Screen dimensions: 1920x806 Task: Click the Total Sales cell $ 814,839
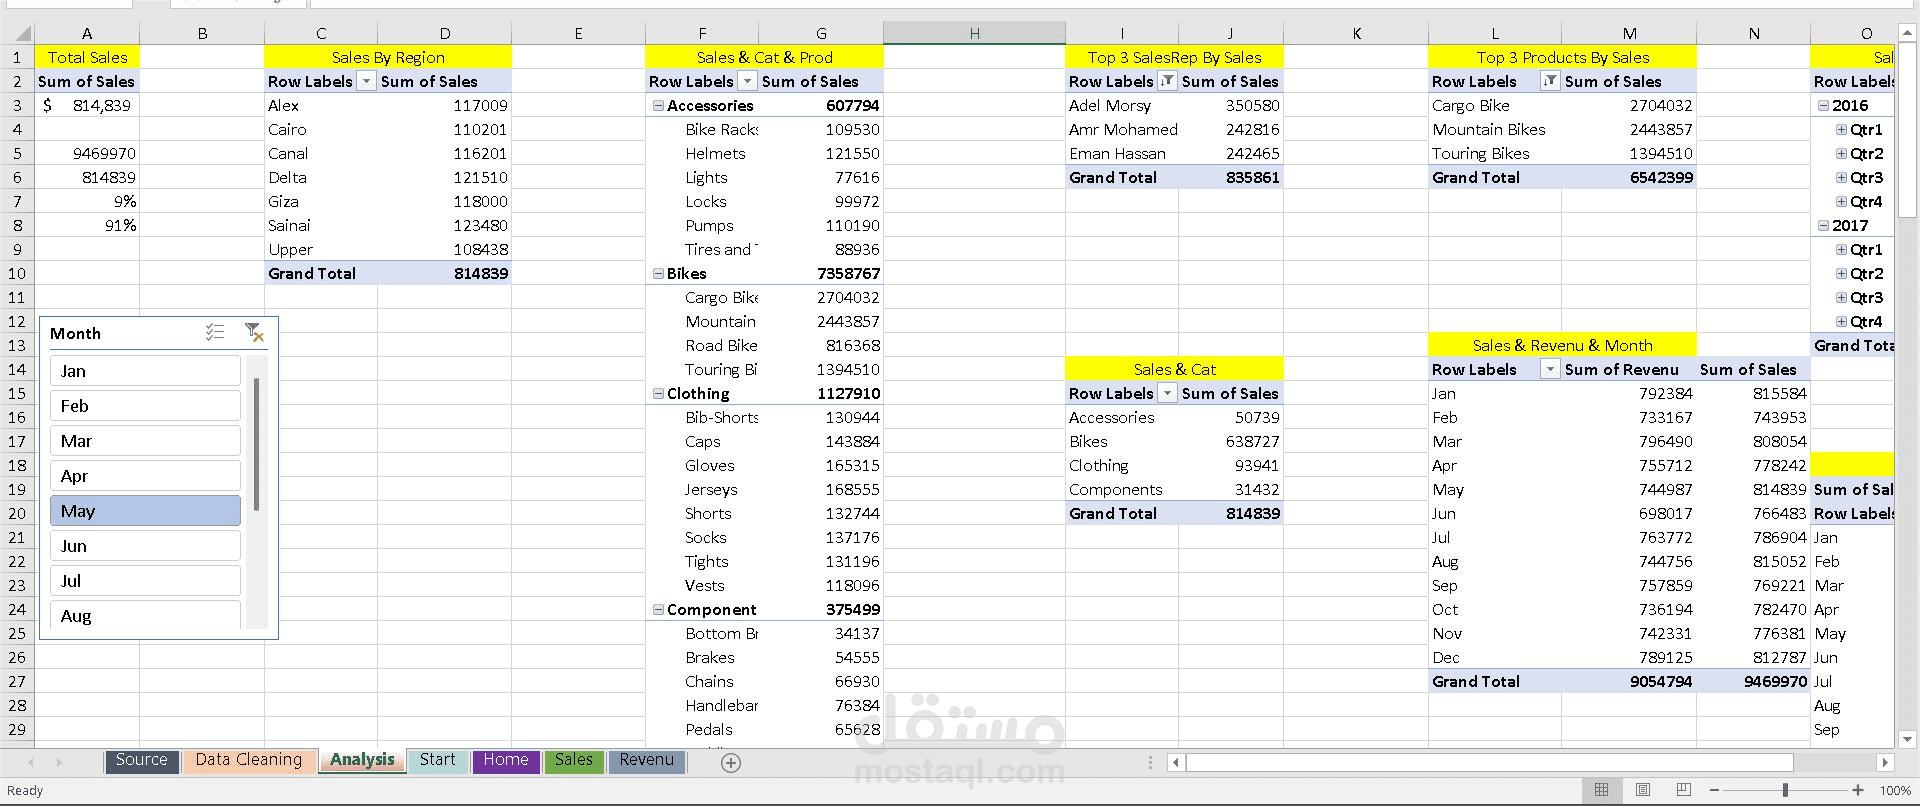click(x=87, y=105)
